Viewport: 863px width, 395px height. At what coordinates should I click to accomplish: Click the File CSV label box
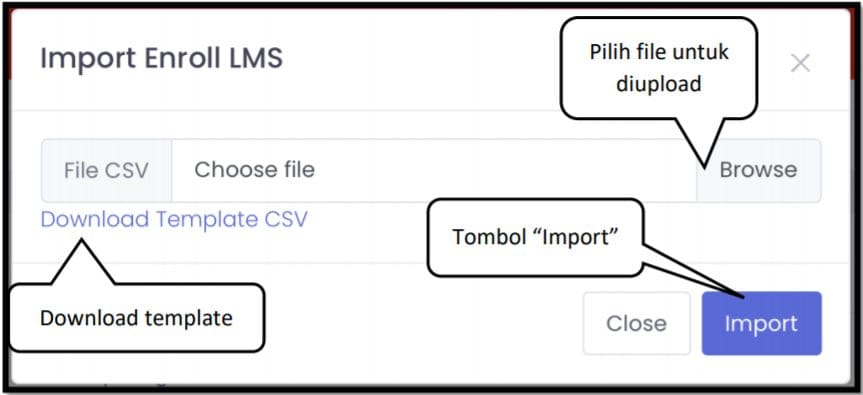pyautogui.click(x=106, y=170)
